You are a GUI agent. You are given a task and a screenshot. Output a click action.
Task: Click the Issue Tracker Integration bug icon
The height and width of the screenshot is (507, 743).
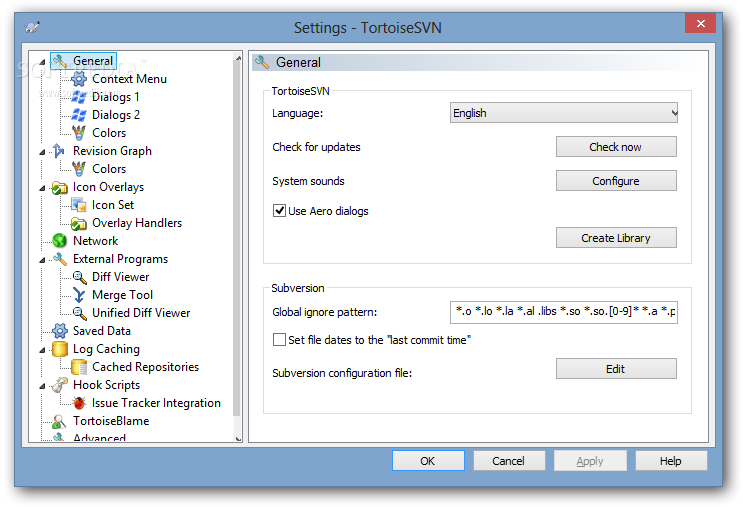point(79,403)
